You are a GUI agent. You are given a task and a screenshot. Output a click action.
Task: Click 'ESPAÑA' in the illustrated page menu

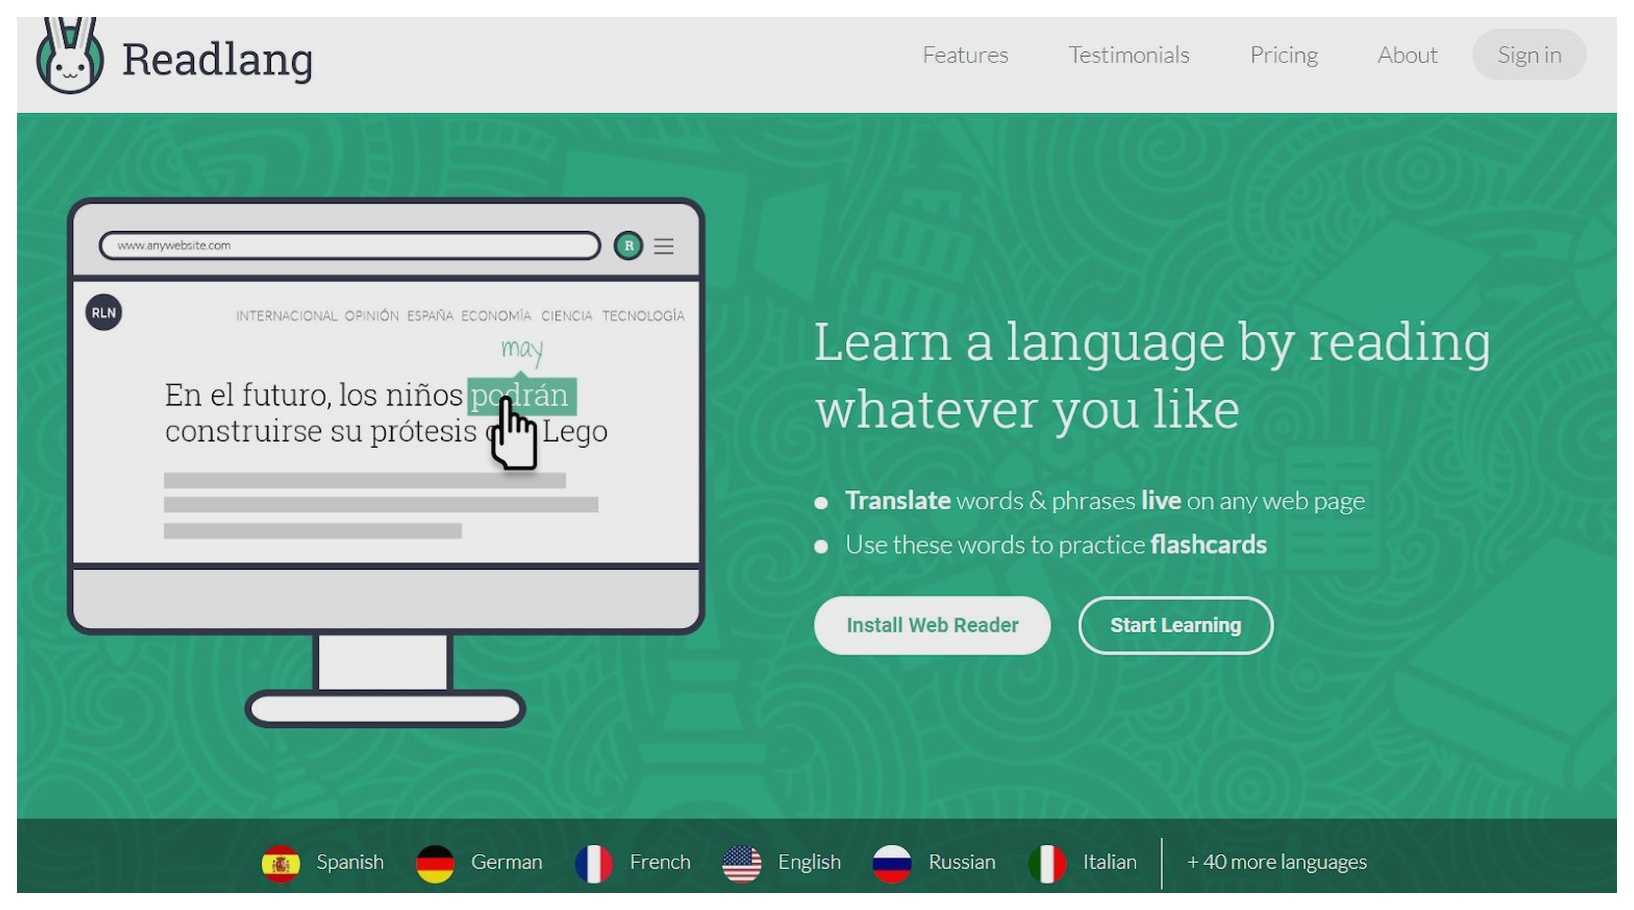point(430,316)
